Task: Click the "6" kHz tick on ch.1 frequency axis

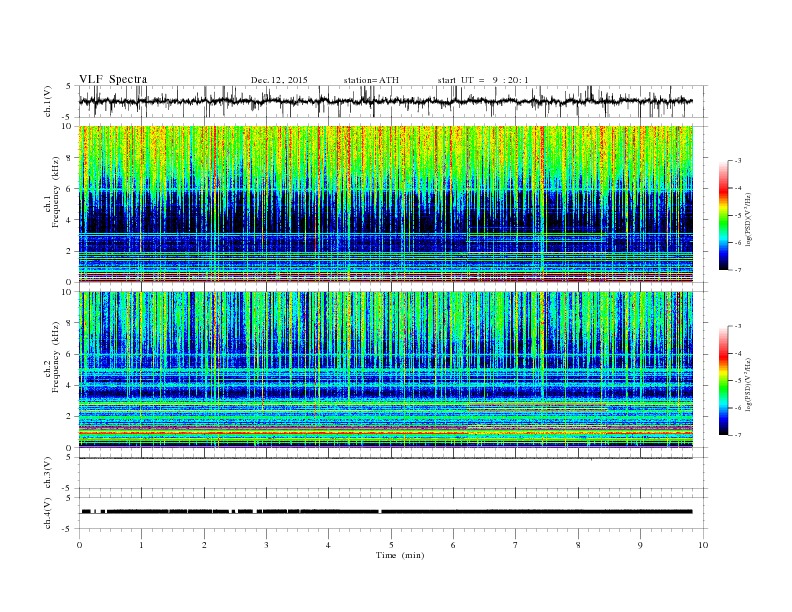Action: [69, 189]
